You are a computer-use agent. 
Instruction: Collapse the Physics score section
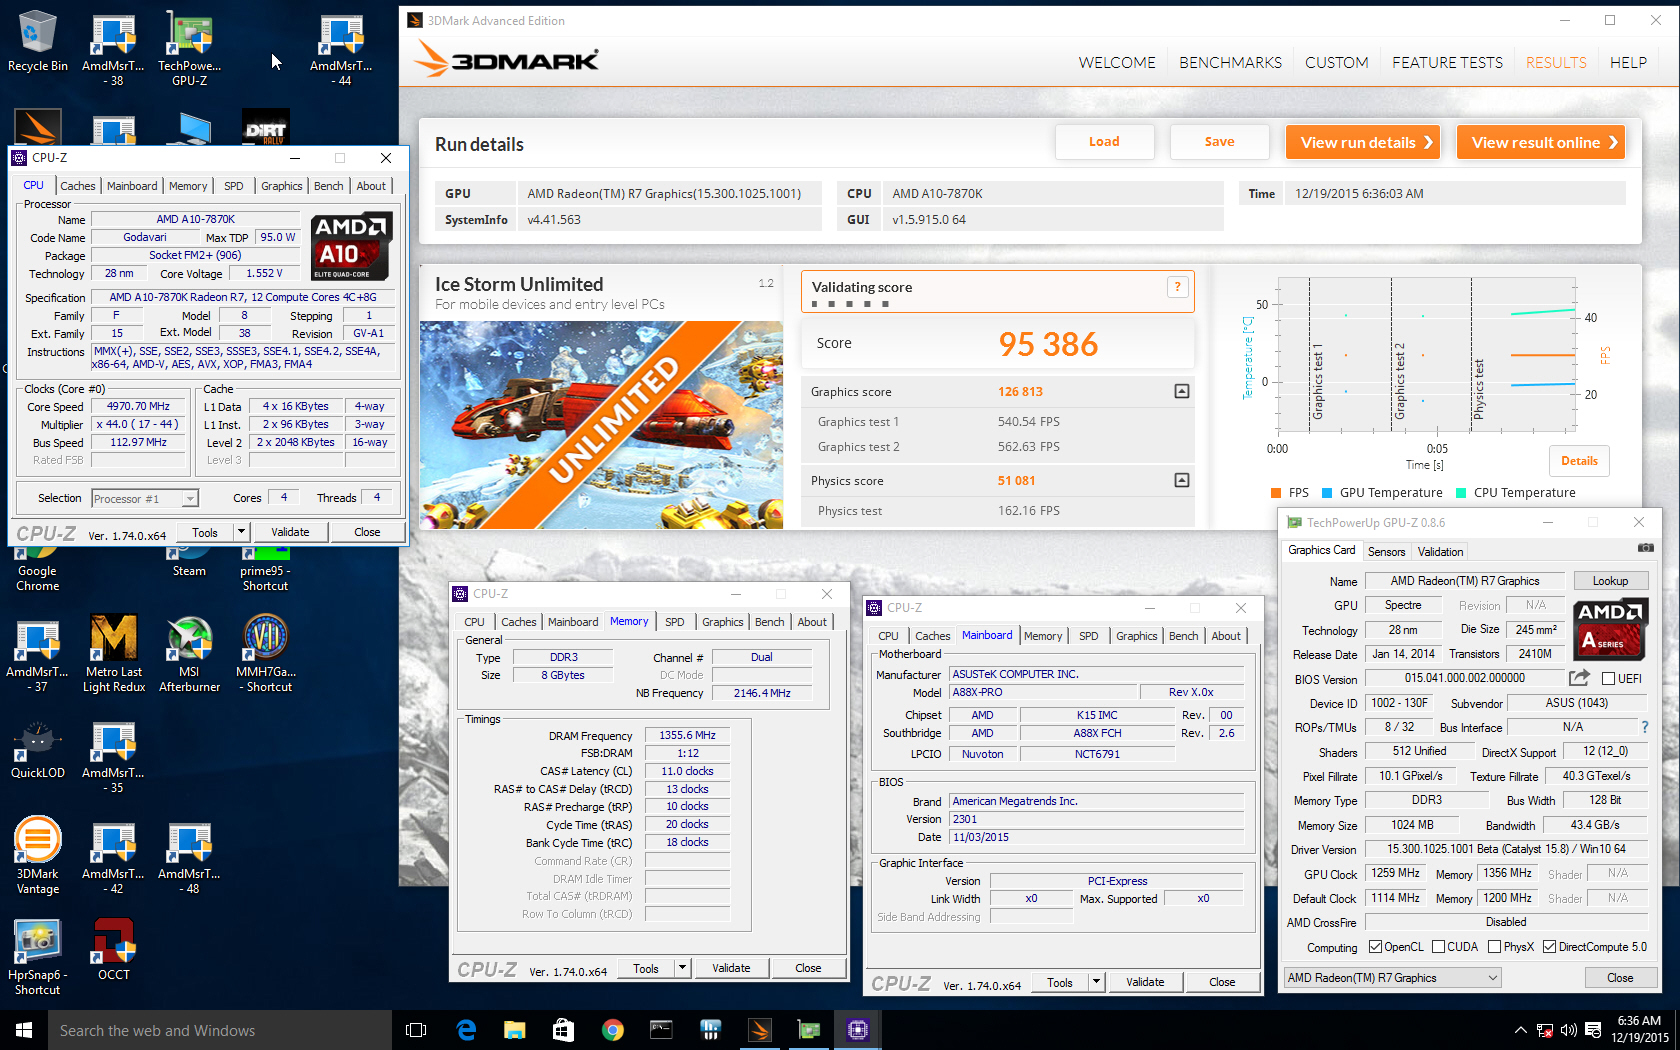coord(1181,480)
